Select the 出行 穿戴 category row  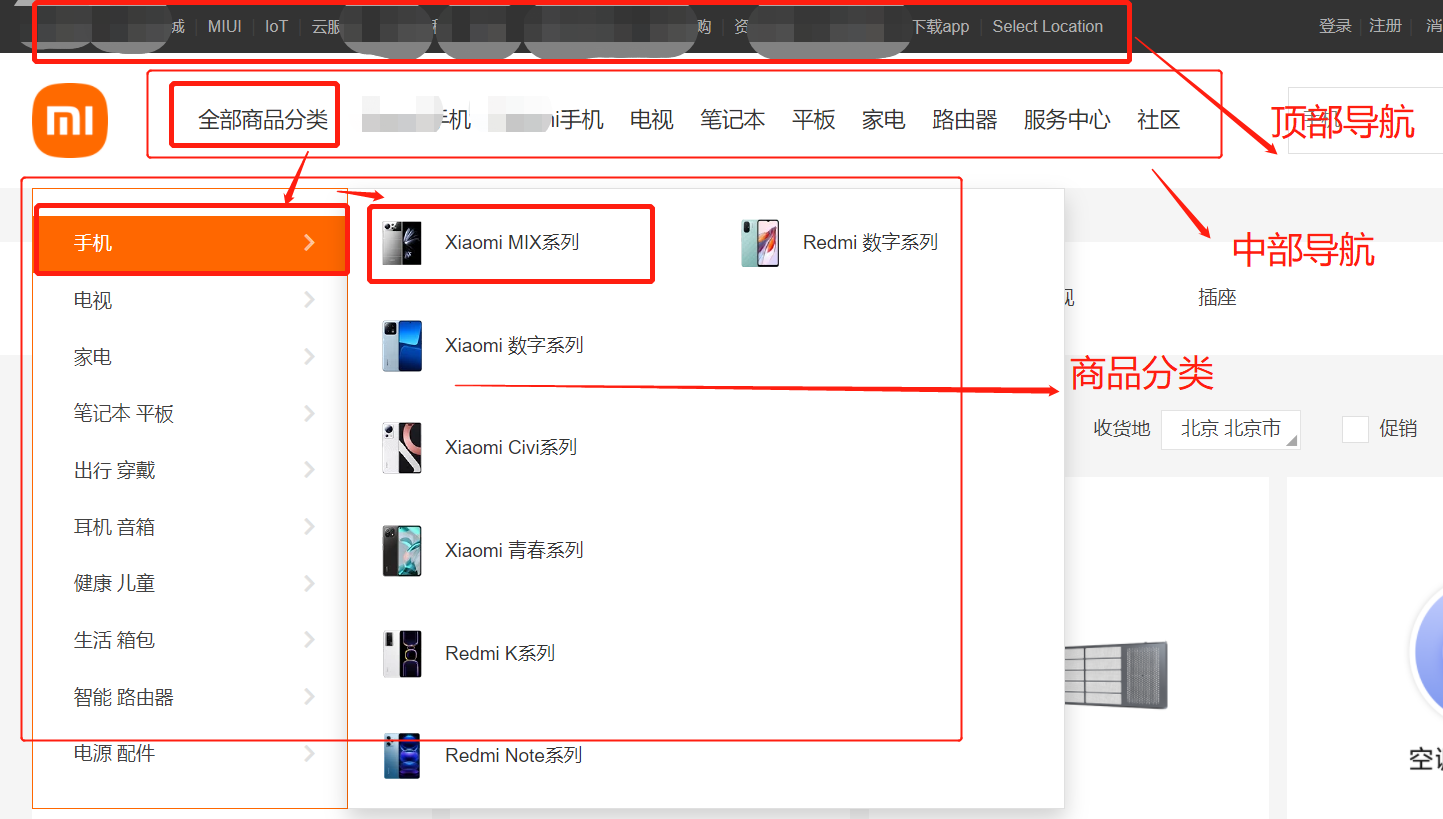190,470
